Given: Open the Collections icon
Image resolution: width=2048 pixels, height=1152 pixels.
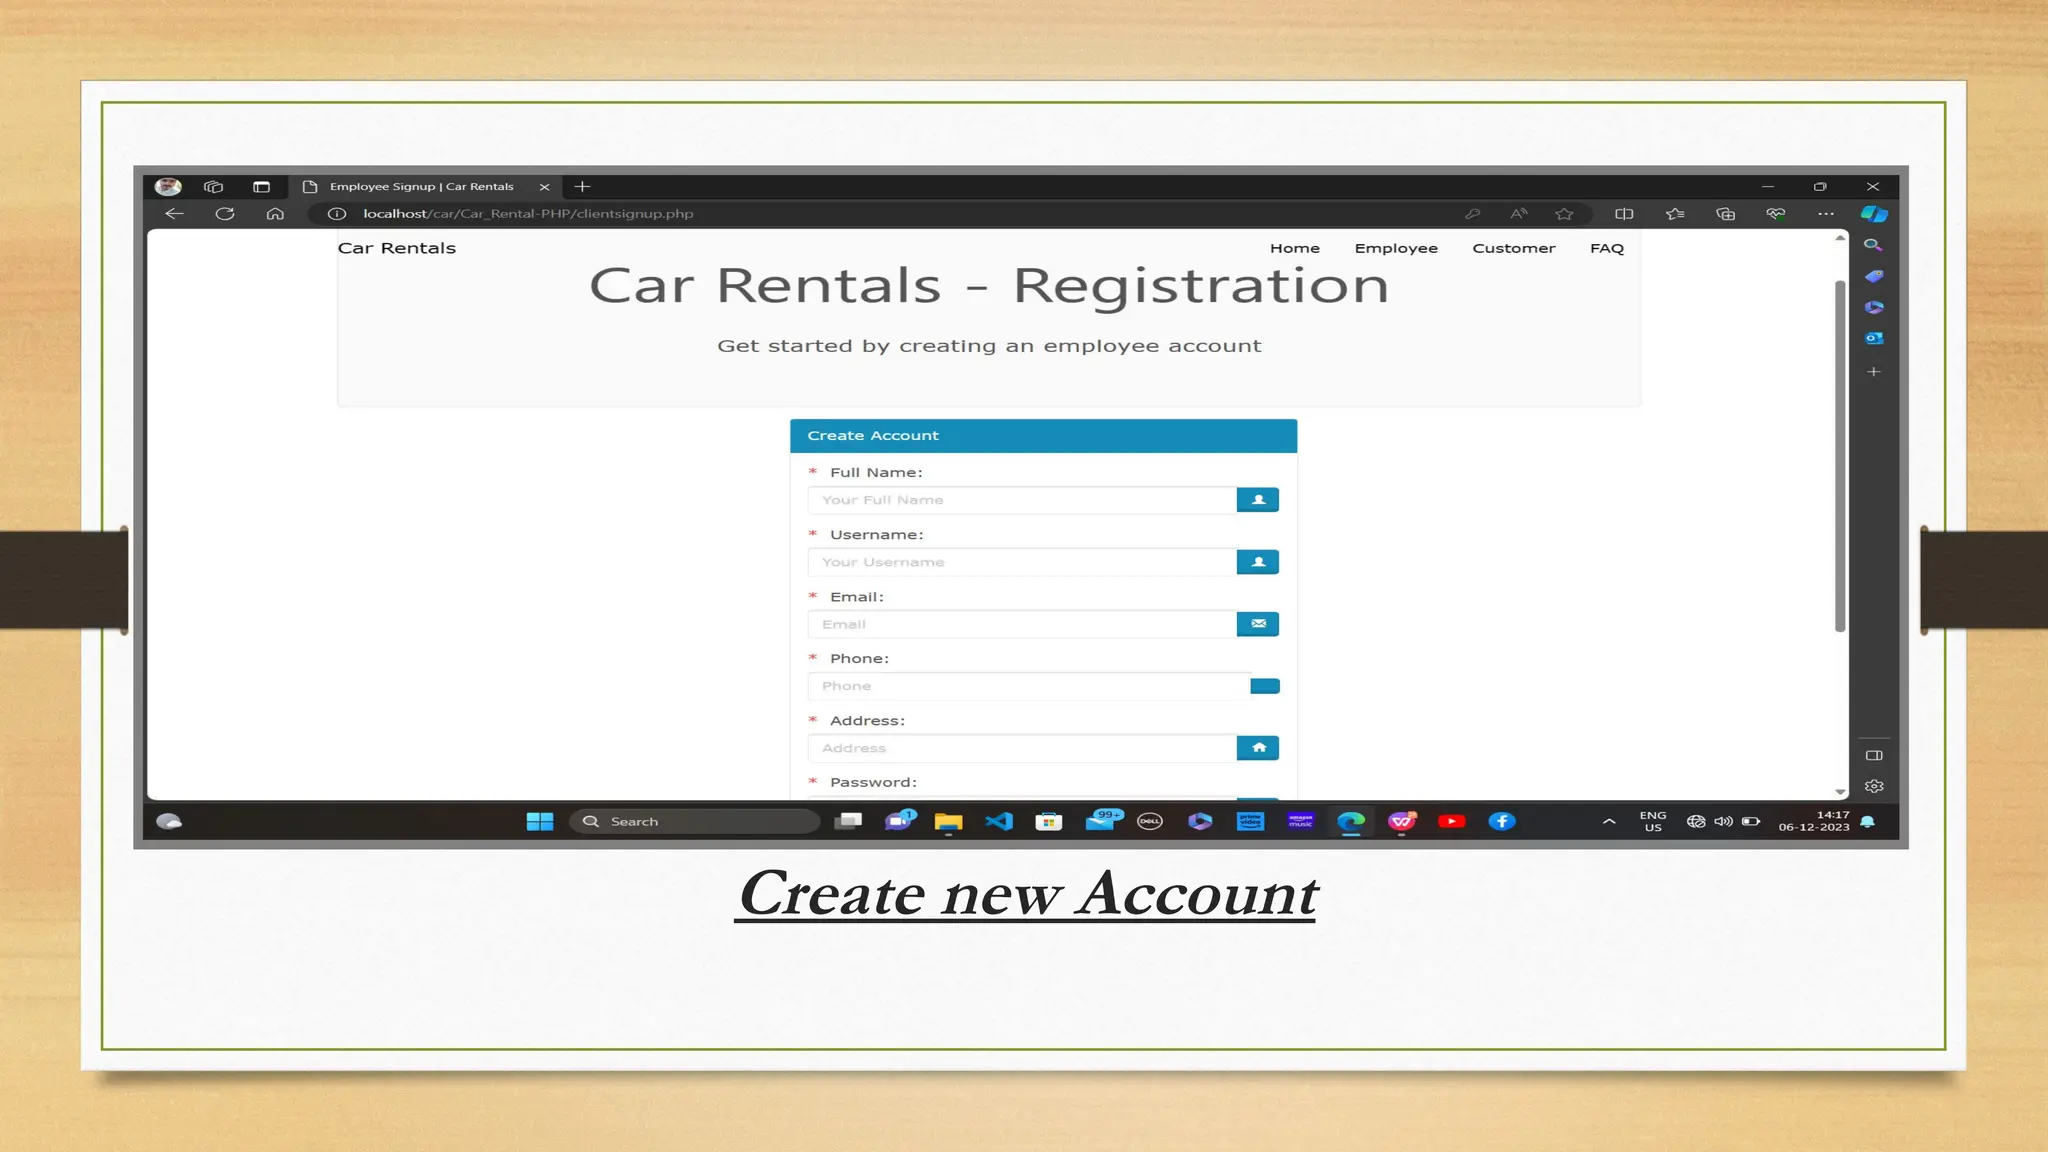Looking at the screenshot, I should click(x=1725, y=214).
